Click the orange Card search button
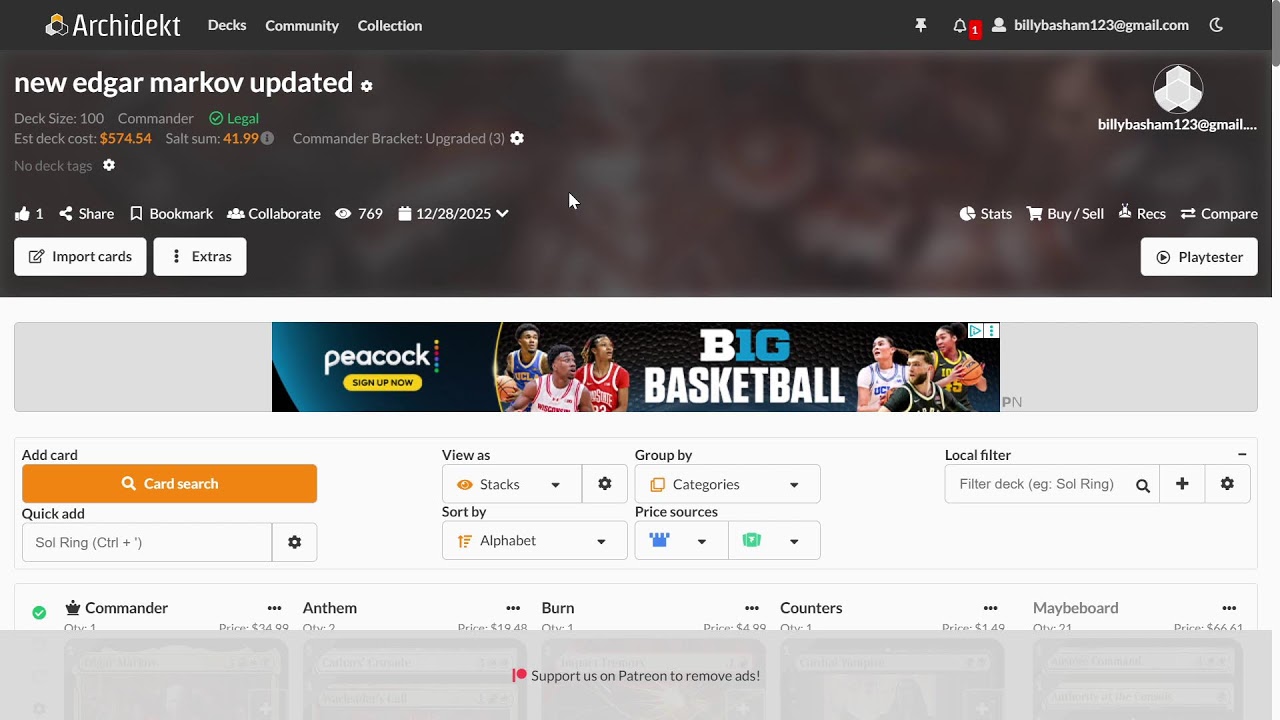 tap(169, 484)
